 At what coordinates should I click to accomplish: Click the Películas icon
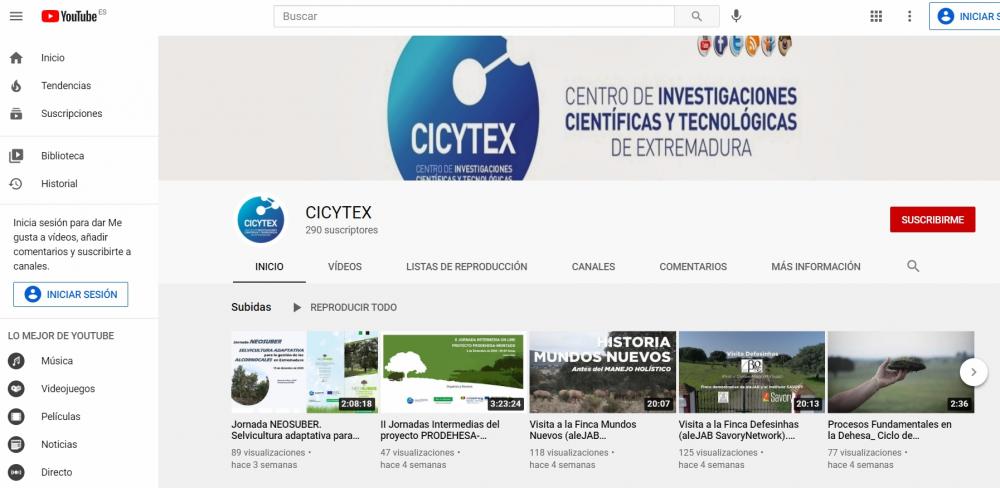coord(16,417)
